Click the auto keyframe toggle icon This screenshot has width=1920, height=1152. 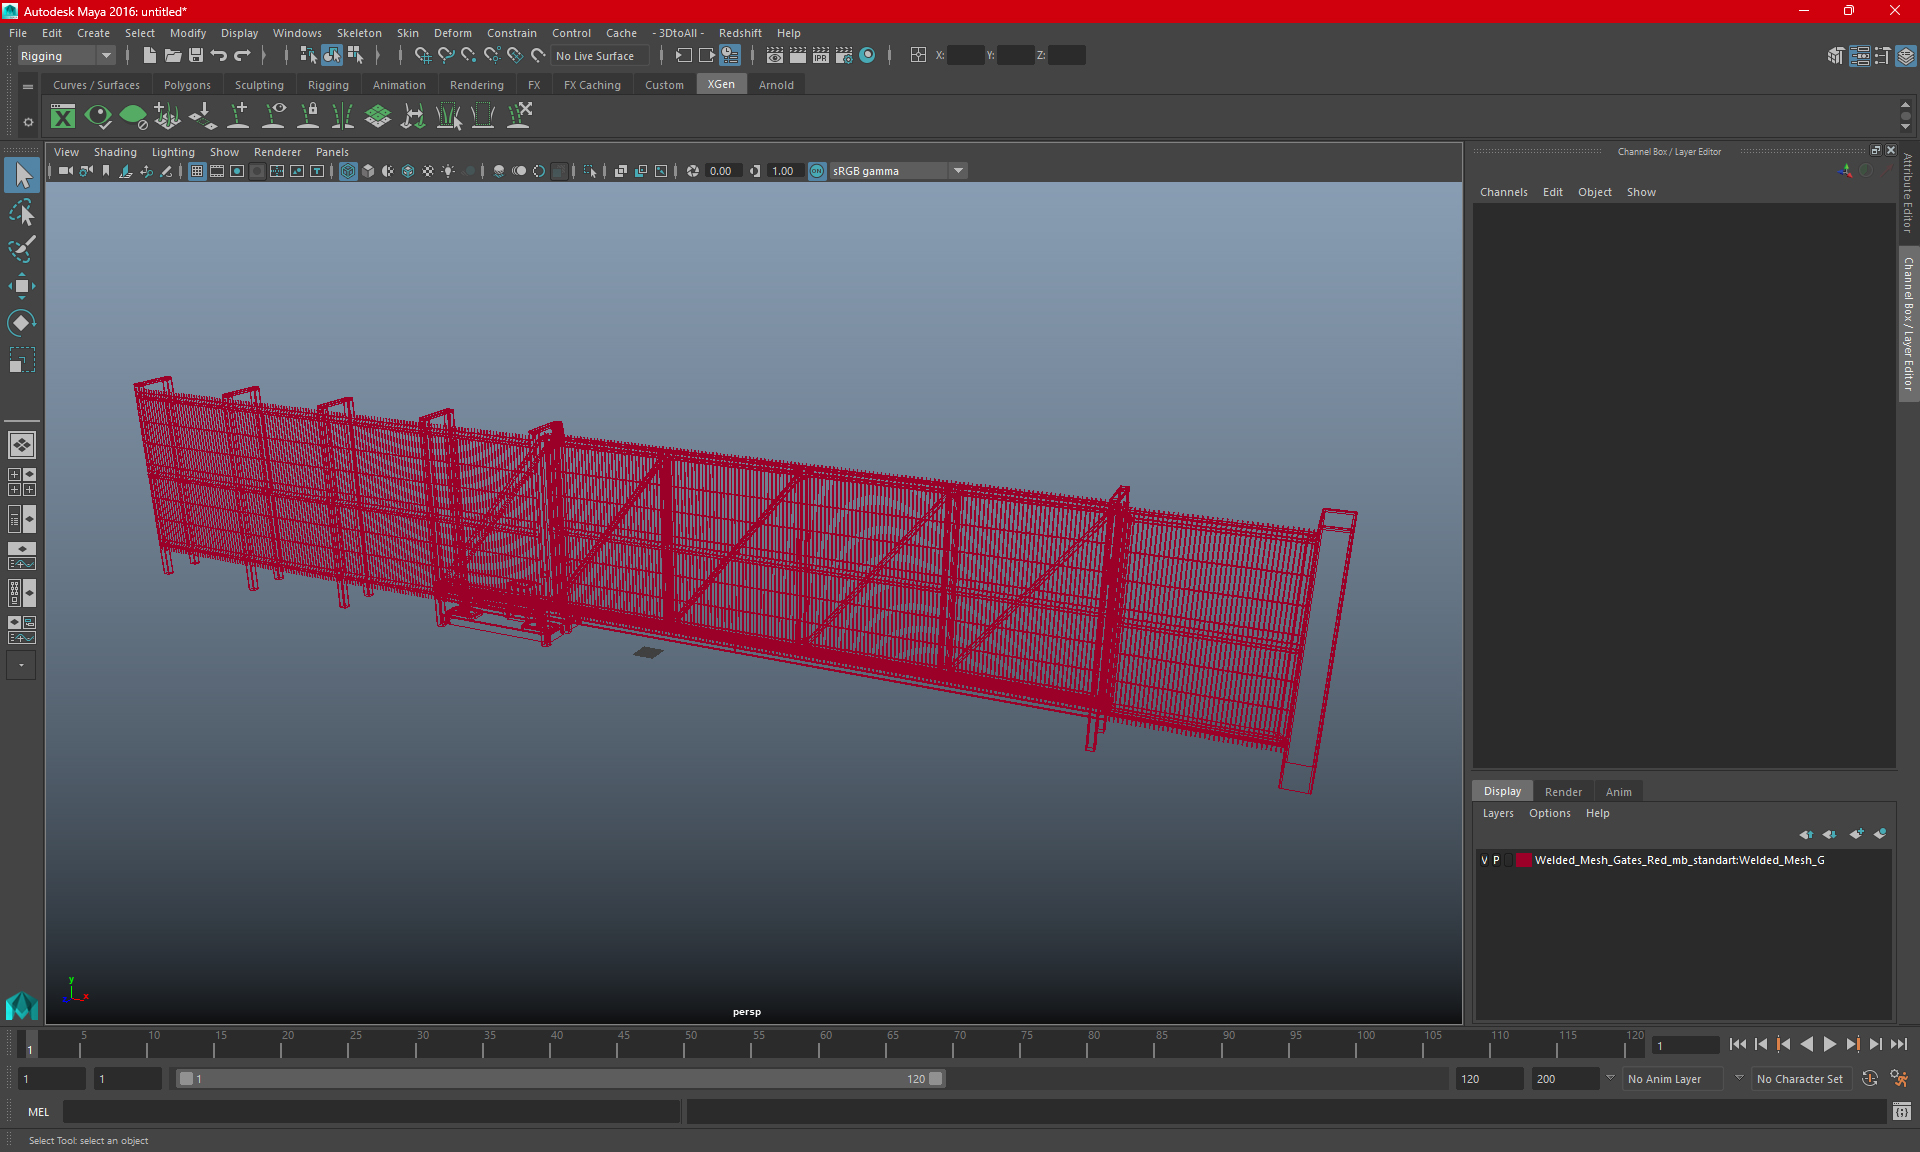pyautogui.click(x=1870, y=1079)
